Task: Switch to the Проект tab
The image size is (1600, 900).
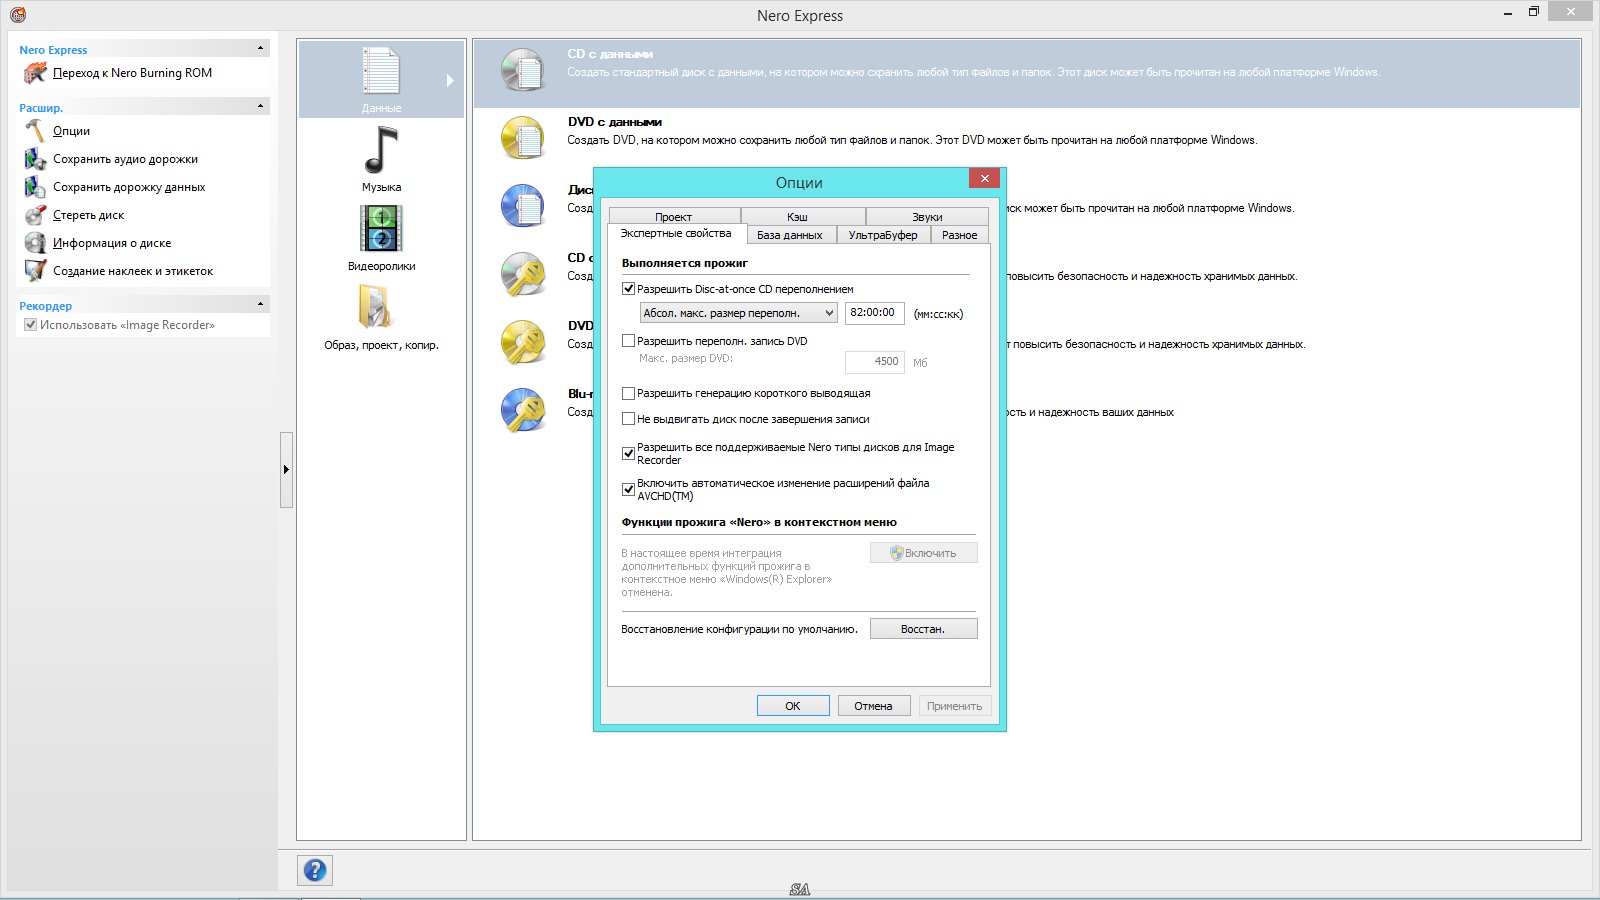Action: tap(674, 216)
